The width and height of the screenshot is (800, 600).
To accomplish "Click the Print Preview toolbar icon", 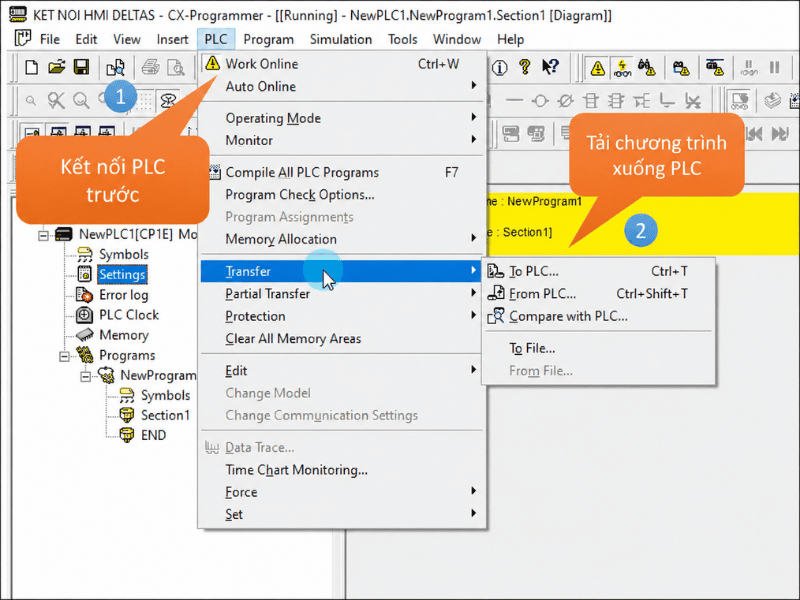I will (176, 67).
